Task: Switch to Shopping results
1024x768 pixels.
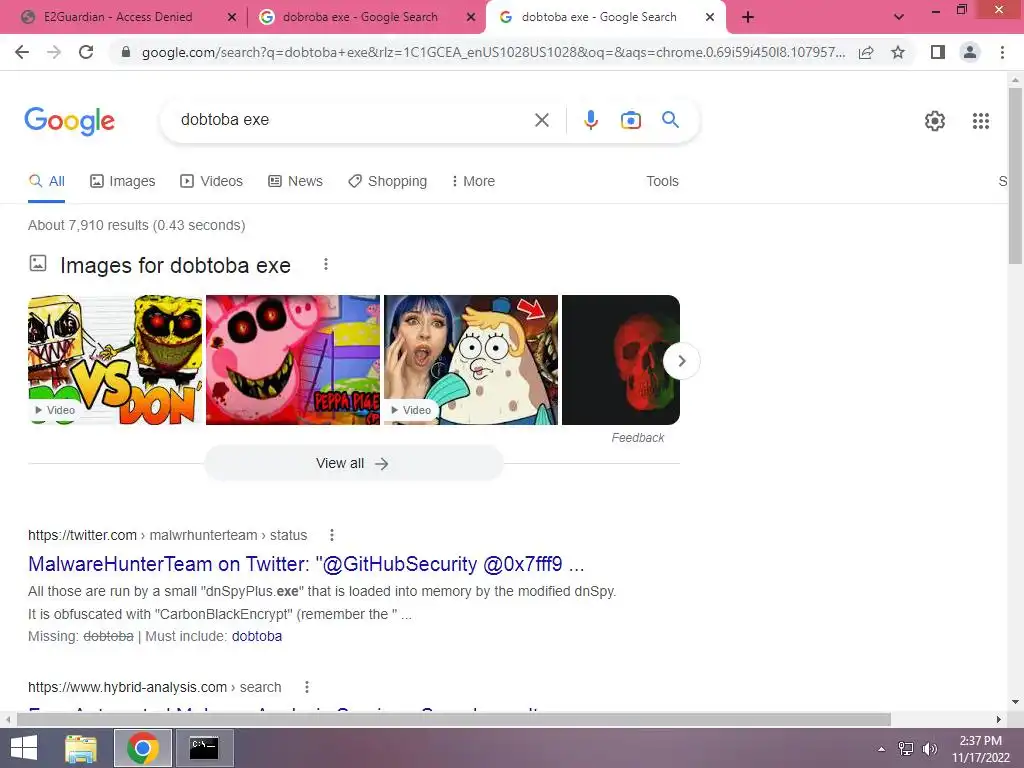Action: coord(387,181)
